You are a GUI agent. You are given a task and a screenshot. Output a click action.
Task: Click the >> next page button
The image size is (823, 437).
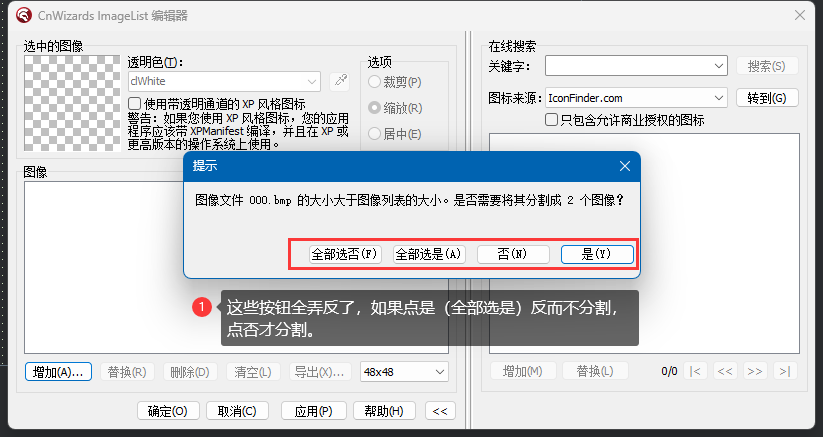[755, 372]
